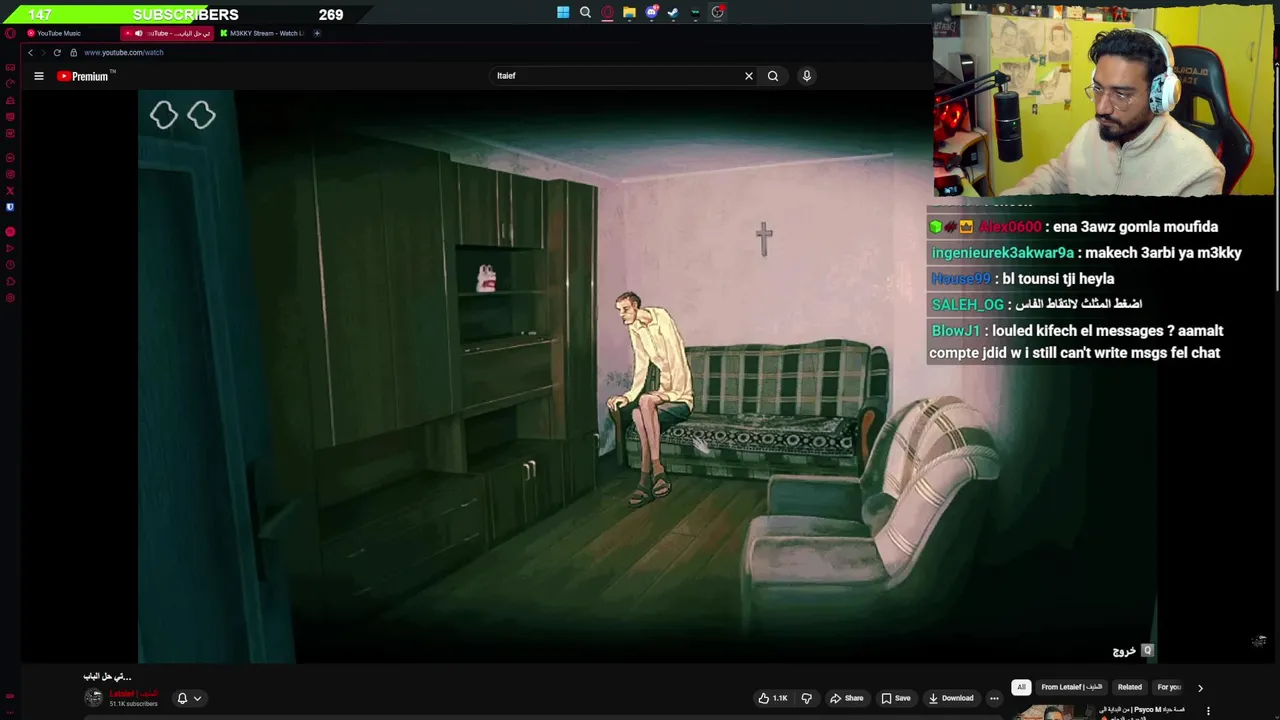Image resolution: width=1280 pixels, height=720 pixels.
Task: Show more filter chips with right arrow
Action: pyautogui.click(x=1200, y=688)
